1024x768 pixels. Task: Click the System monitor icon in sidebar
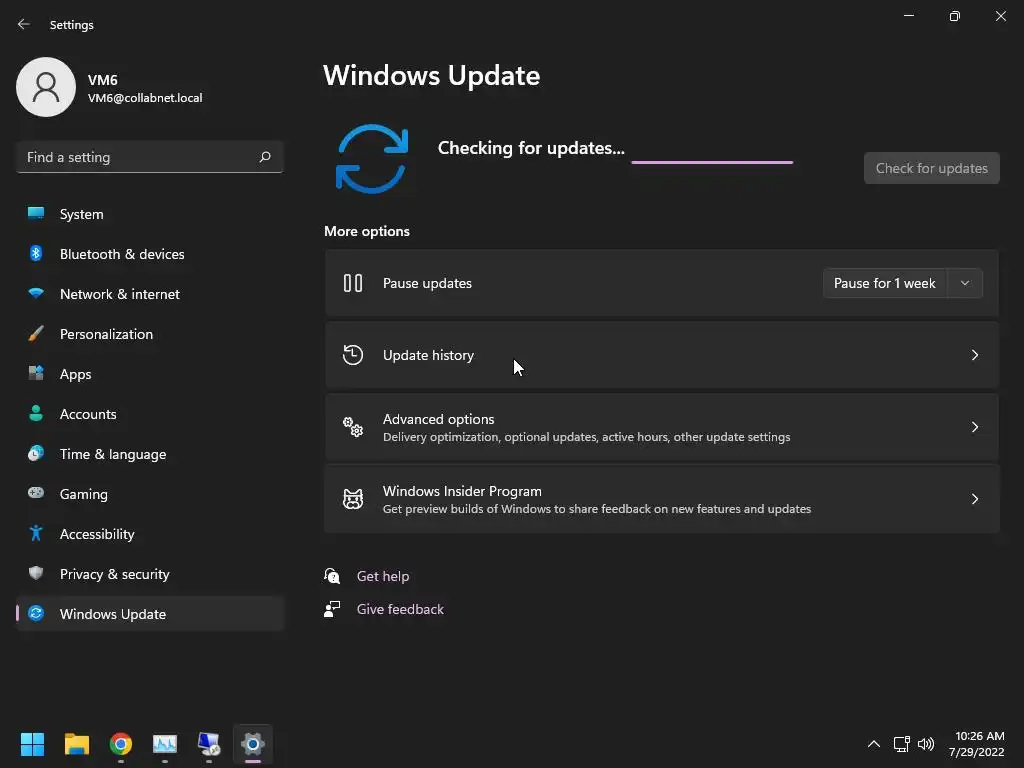pos(36,214)
